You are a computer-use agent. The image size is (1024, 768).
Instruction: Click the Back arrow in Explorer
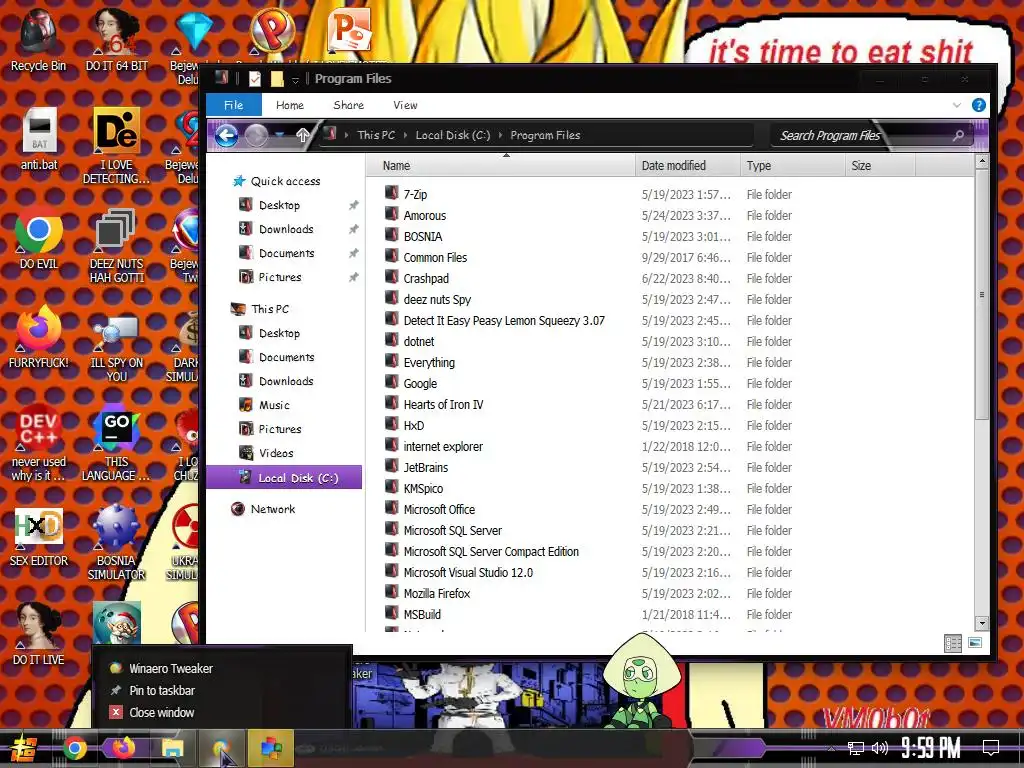(x=227, y=136)
